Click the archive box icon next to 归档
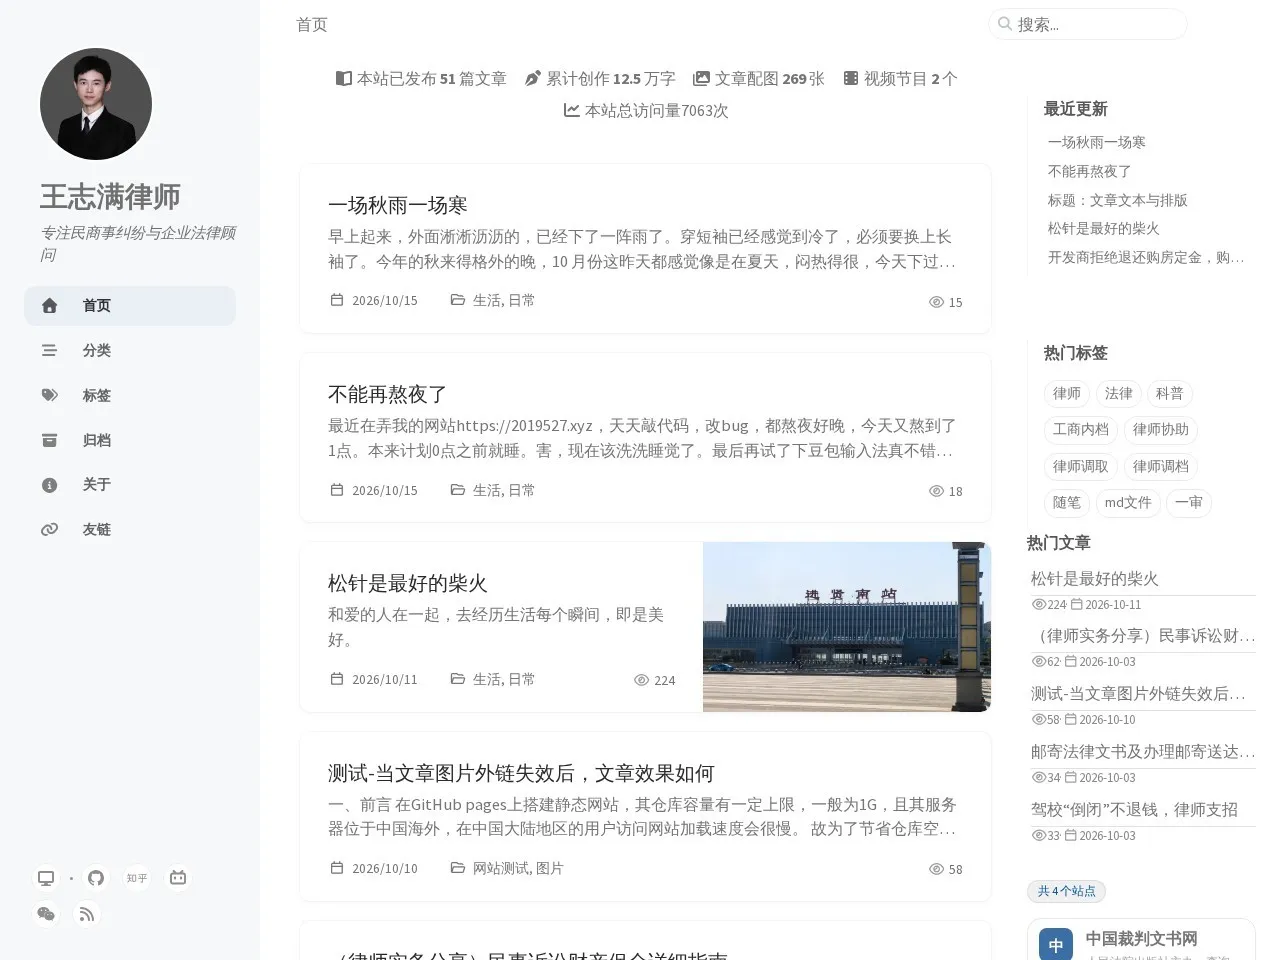 click(x=49, y=440)
